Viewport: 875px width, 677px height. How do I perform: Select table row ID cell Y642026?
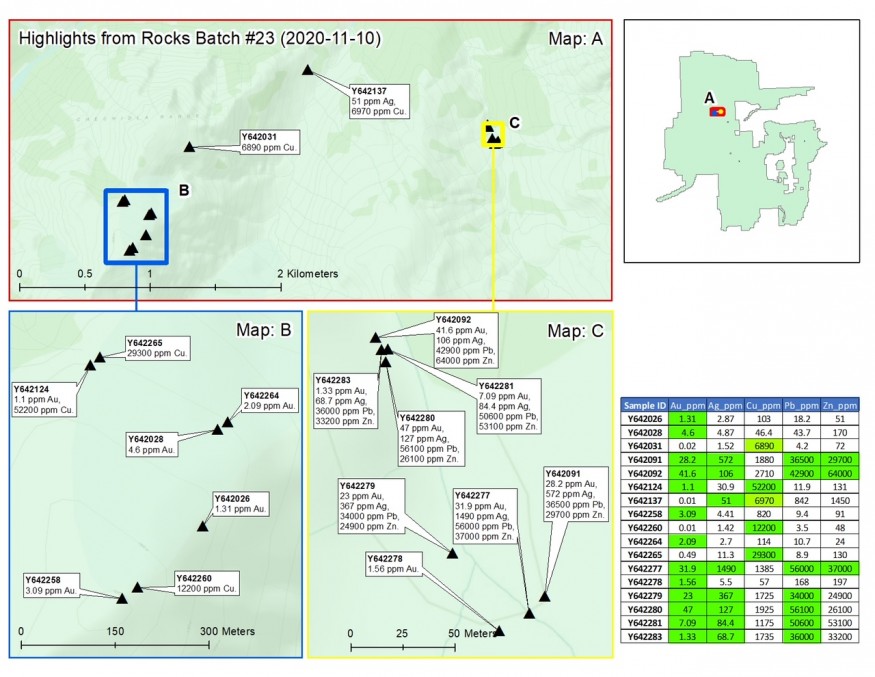point(645,419)
